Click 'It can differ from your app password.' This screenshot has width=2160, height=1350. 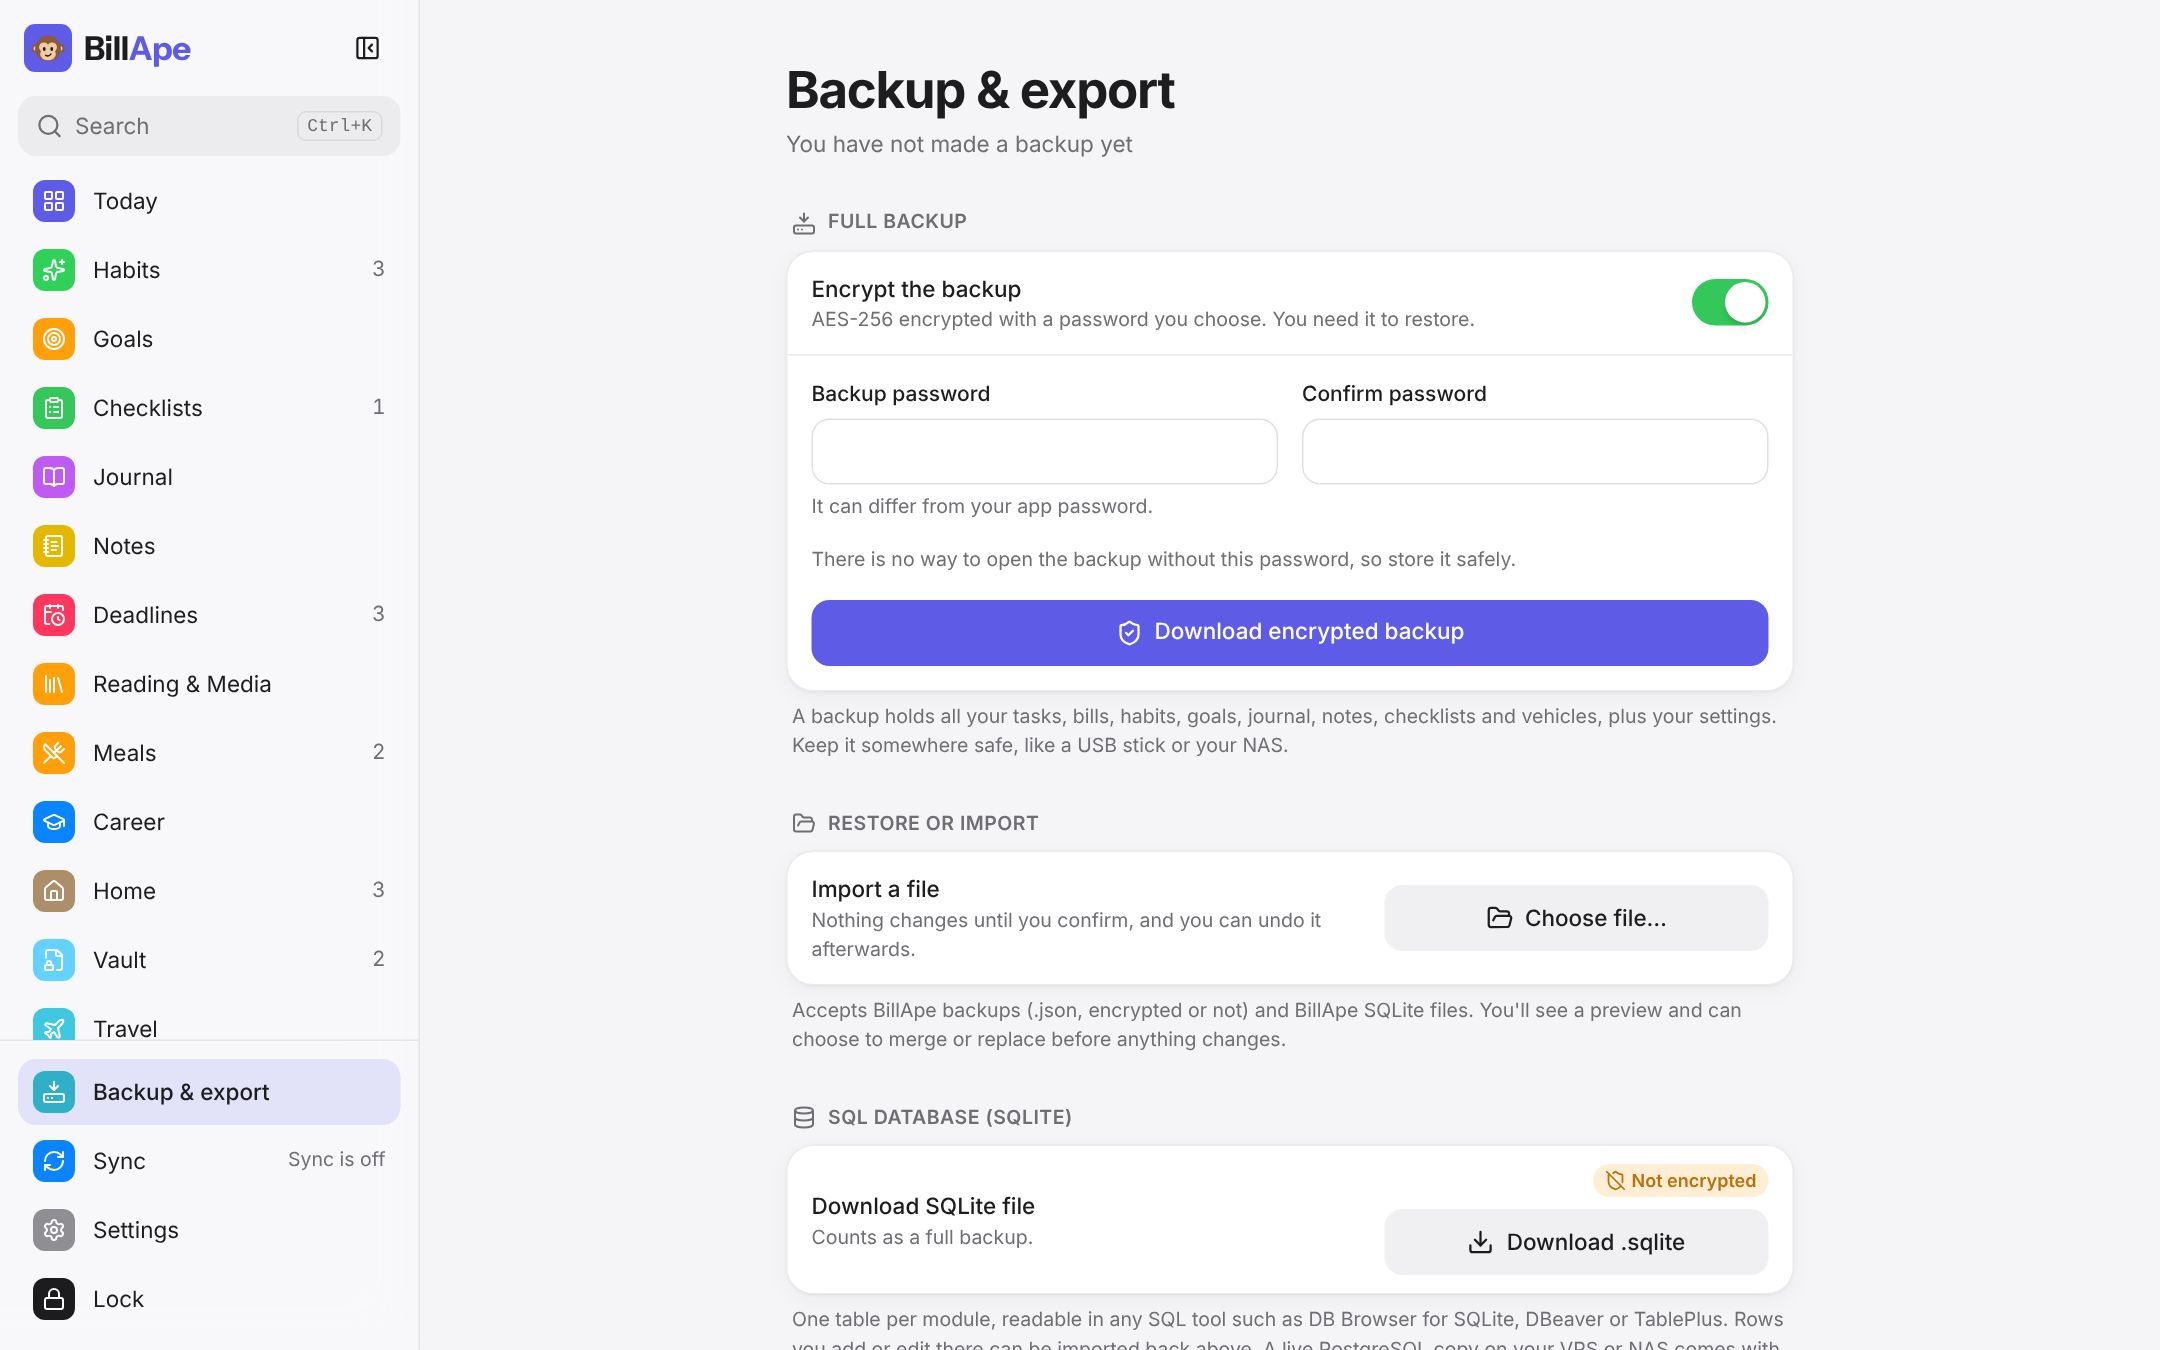pyautogui.click(x=981, y=506)
